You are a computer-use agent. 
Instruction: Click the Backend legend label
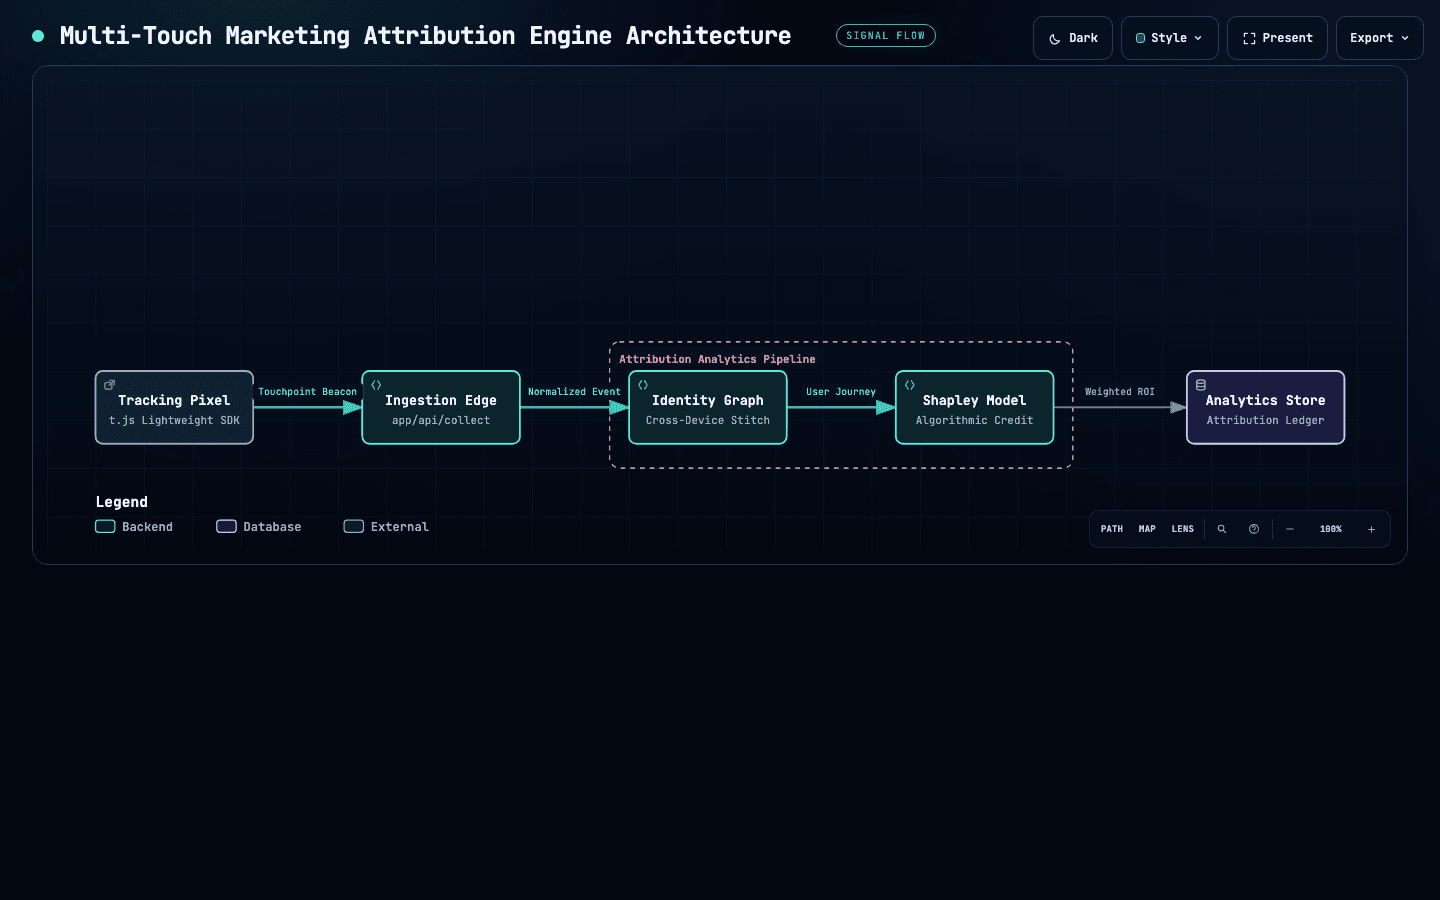147,527
